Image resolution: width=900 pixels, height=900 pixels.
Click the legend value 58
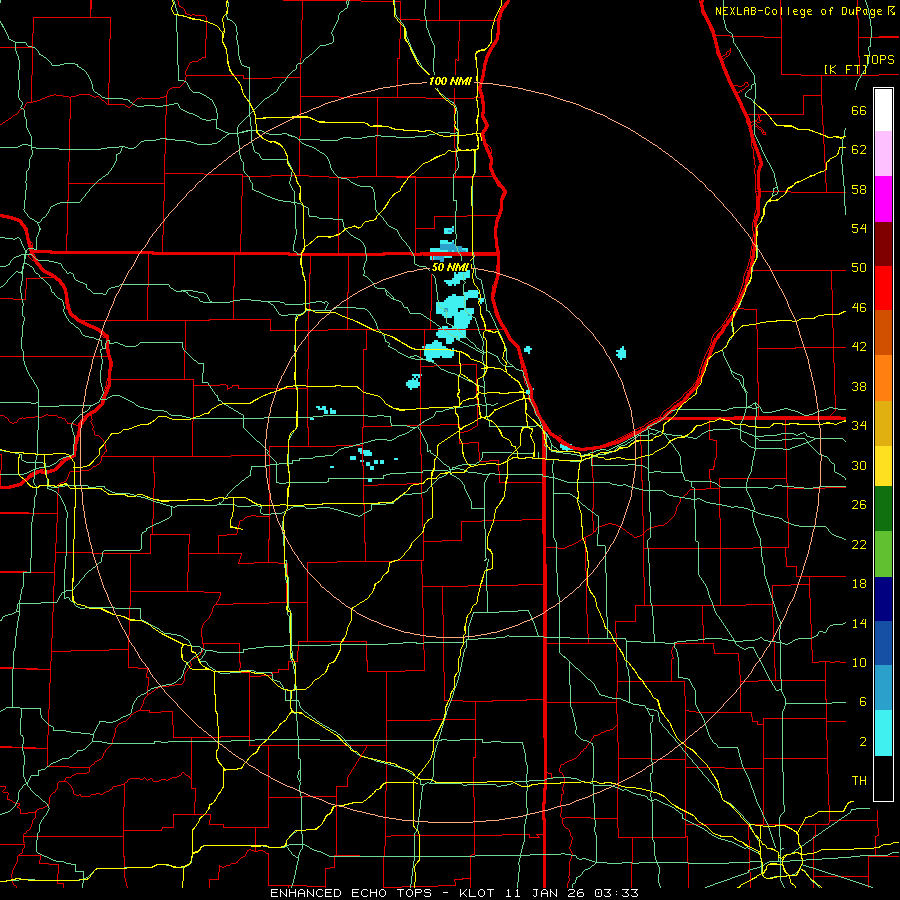point(859,189)
